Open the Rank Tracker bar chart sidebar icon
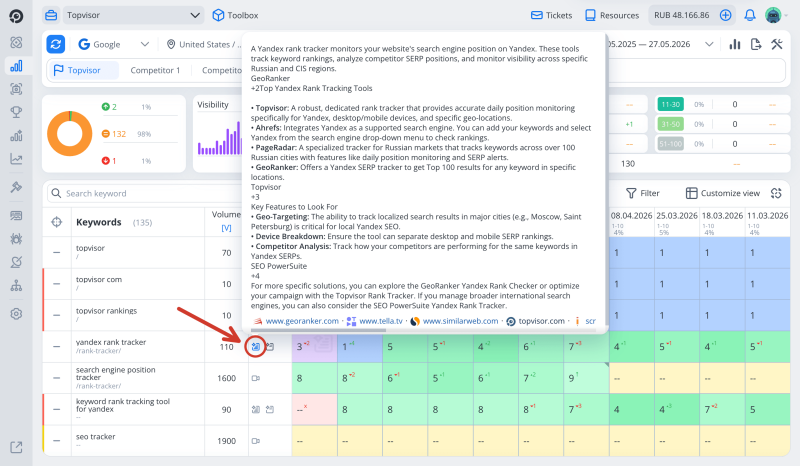Image resolution: width=800 pixels, height=466 pixels. [16, 66]
